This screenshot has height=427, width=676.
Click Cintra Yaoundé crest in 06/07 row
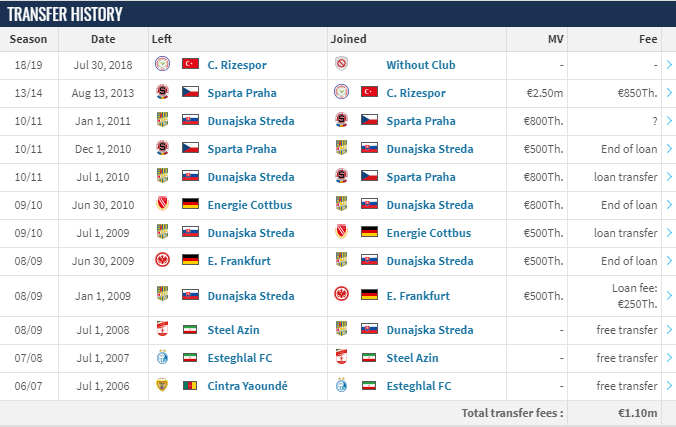(x=162, y=385)
